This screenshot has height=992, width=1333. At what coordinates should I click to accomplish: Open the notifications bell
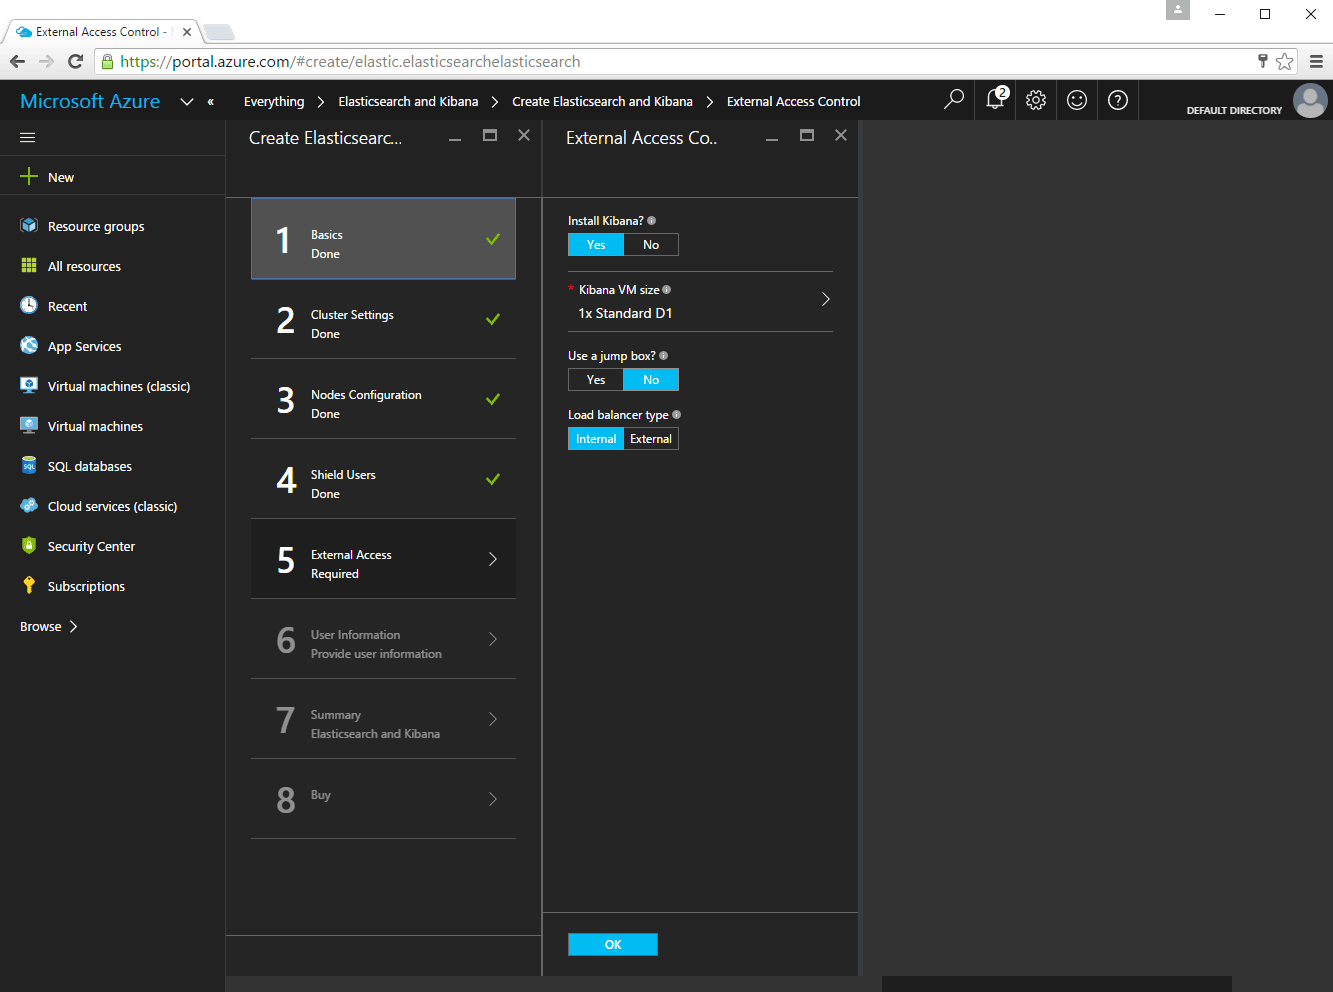point(996,99)
